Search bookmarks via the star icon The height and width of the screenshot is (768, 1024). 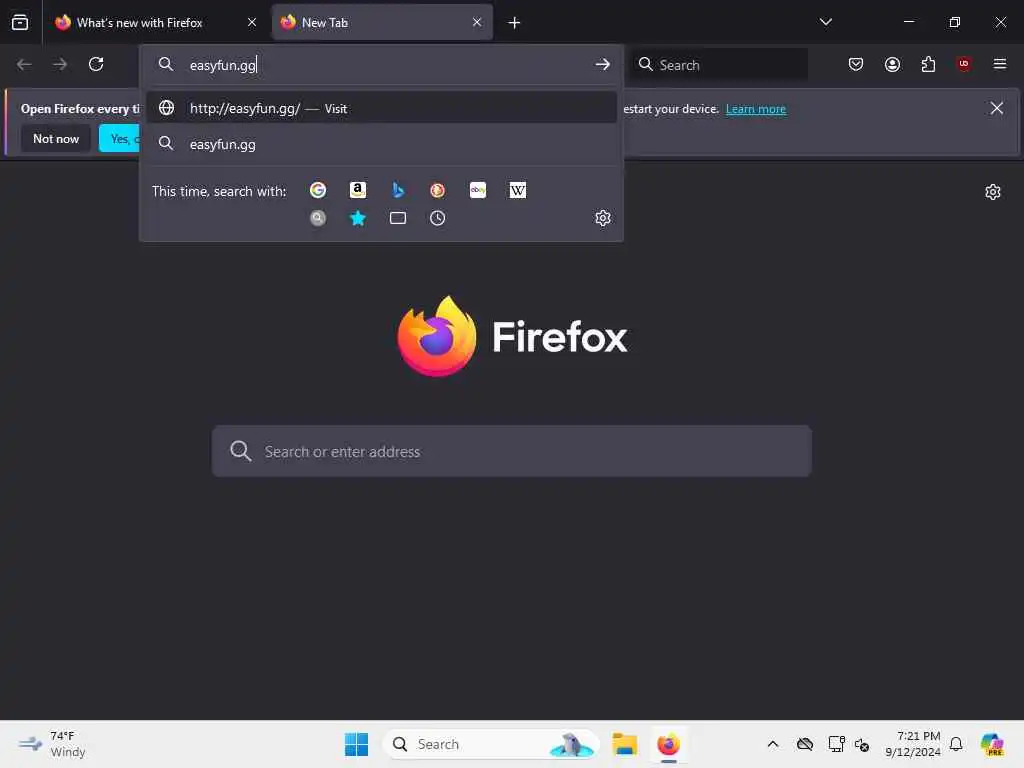pyautogui.click(x=358, y=218)
